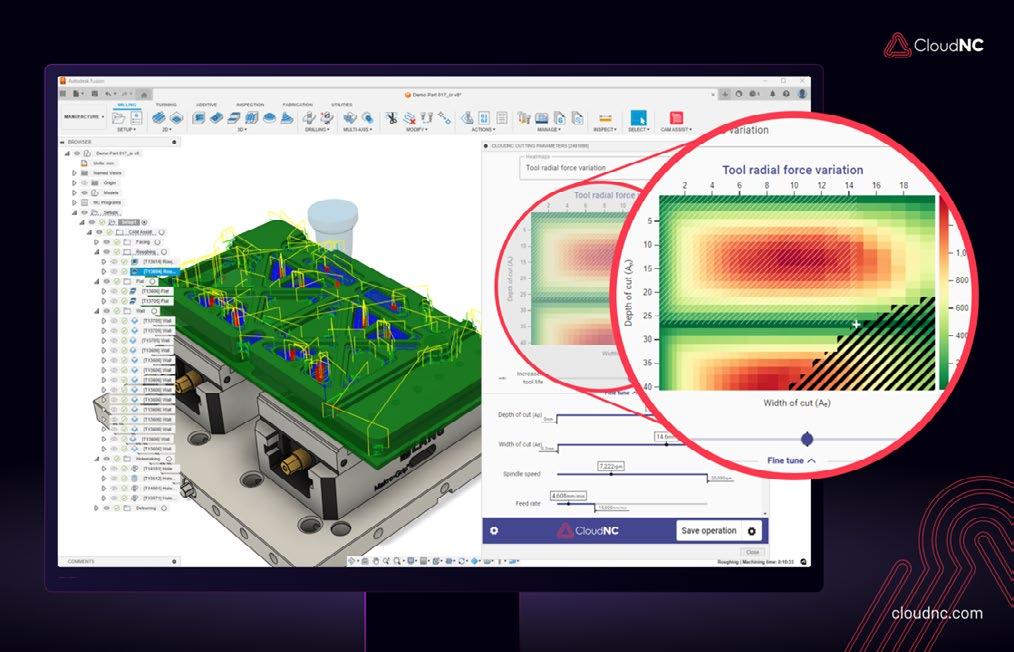Click the setup sheet icon in SETUP group
Viewport: 1014px width, 652px height.
coord(136,118)
